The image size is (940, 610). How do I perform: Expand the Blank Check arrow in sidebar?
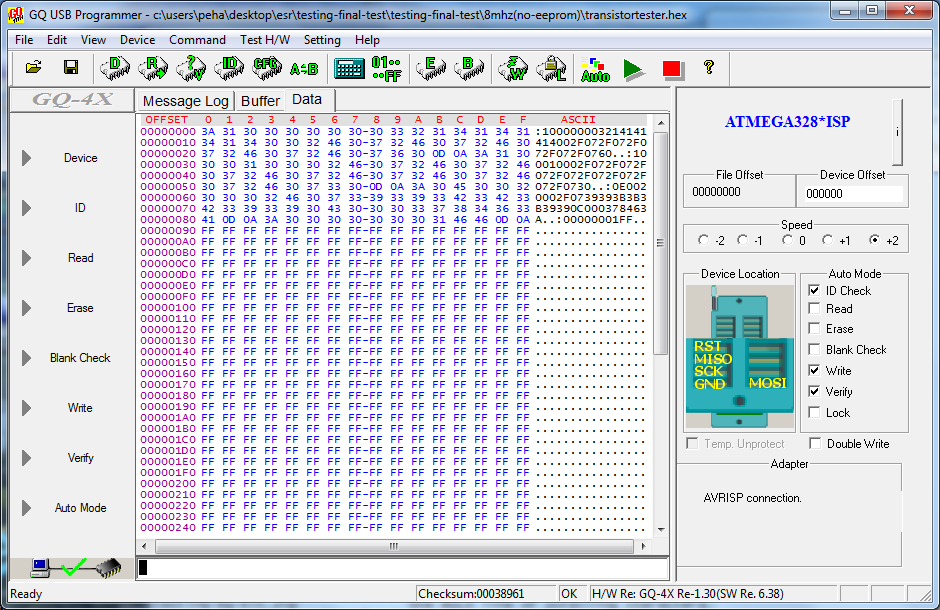pos(27,358)
